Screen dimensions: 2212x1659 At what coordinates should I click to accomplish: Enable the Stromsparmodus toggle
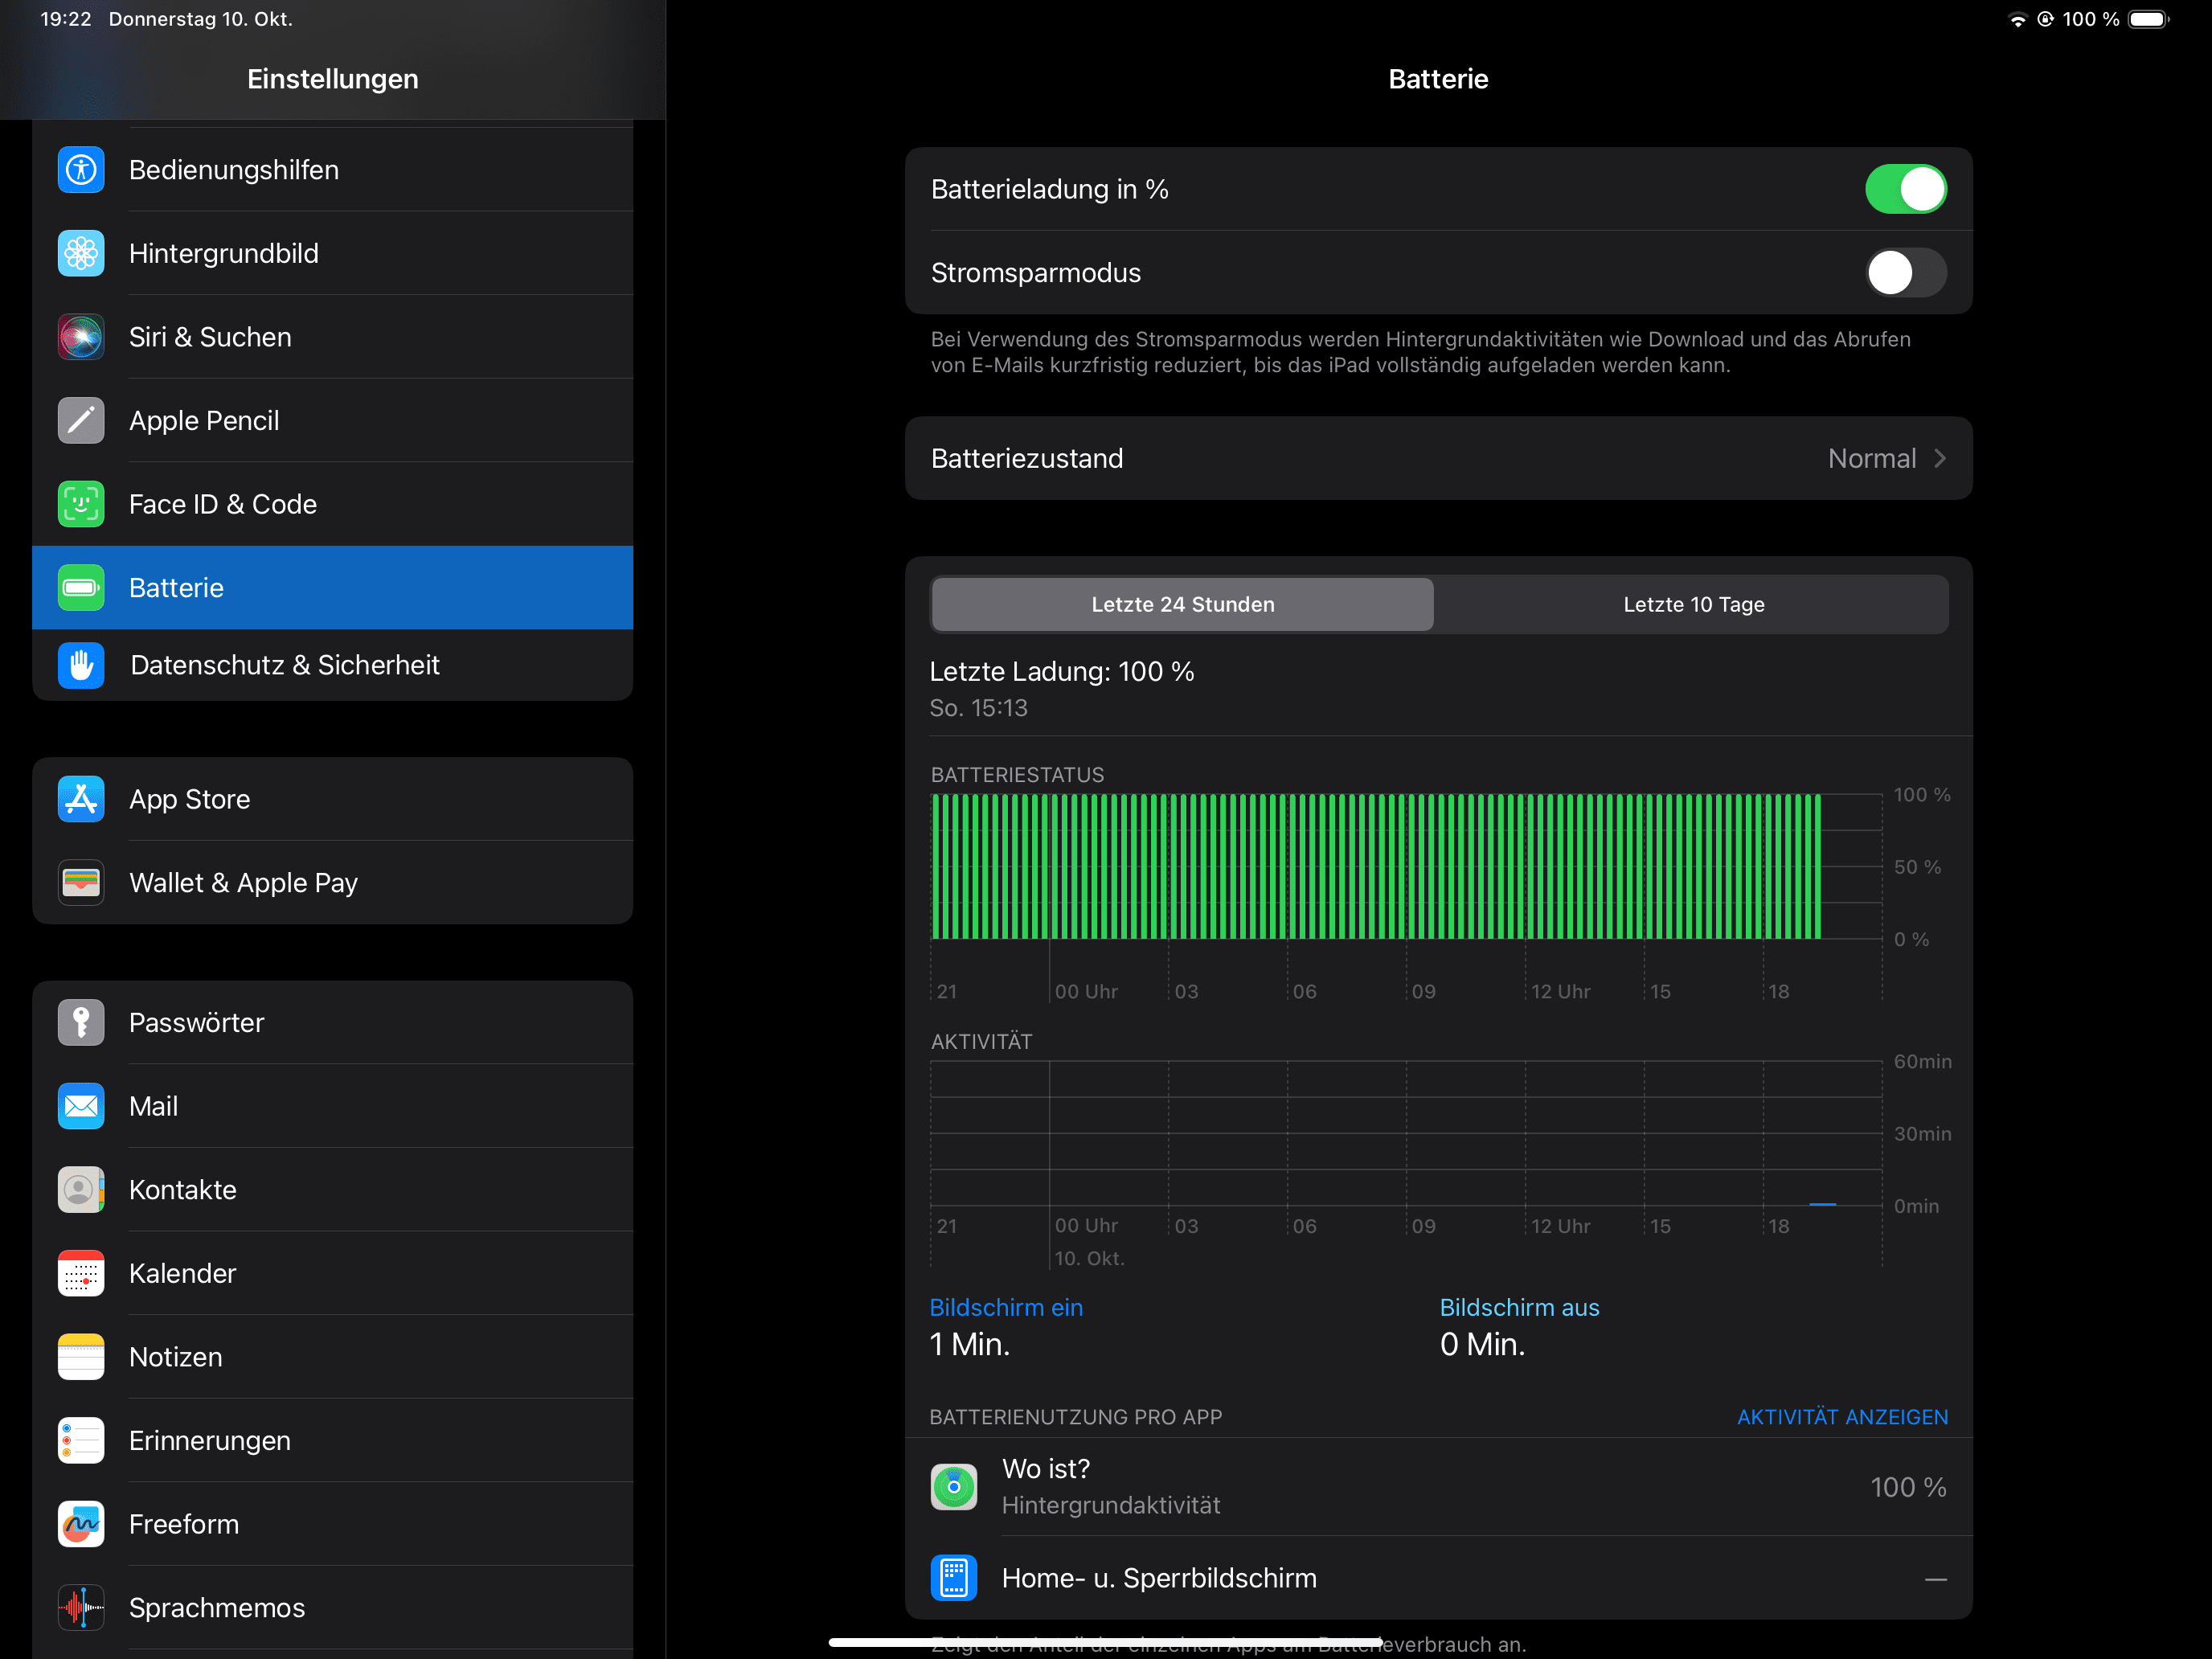1904,273
